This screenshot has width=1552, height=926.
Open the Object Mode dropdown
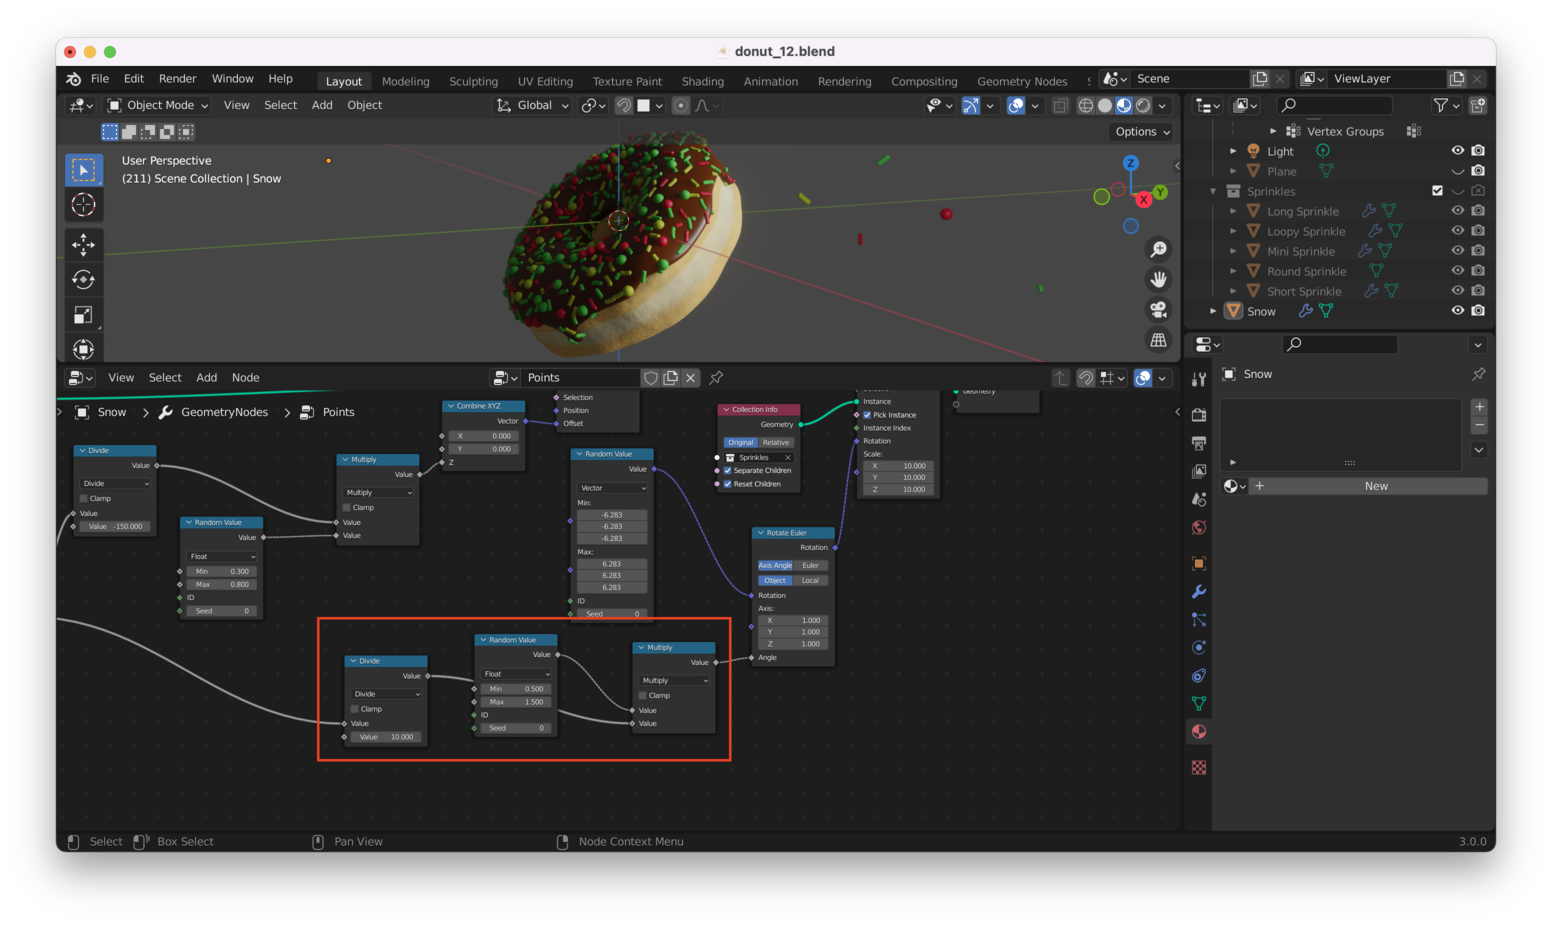tap(158, 105)
